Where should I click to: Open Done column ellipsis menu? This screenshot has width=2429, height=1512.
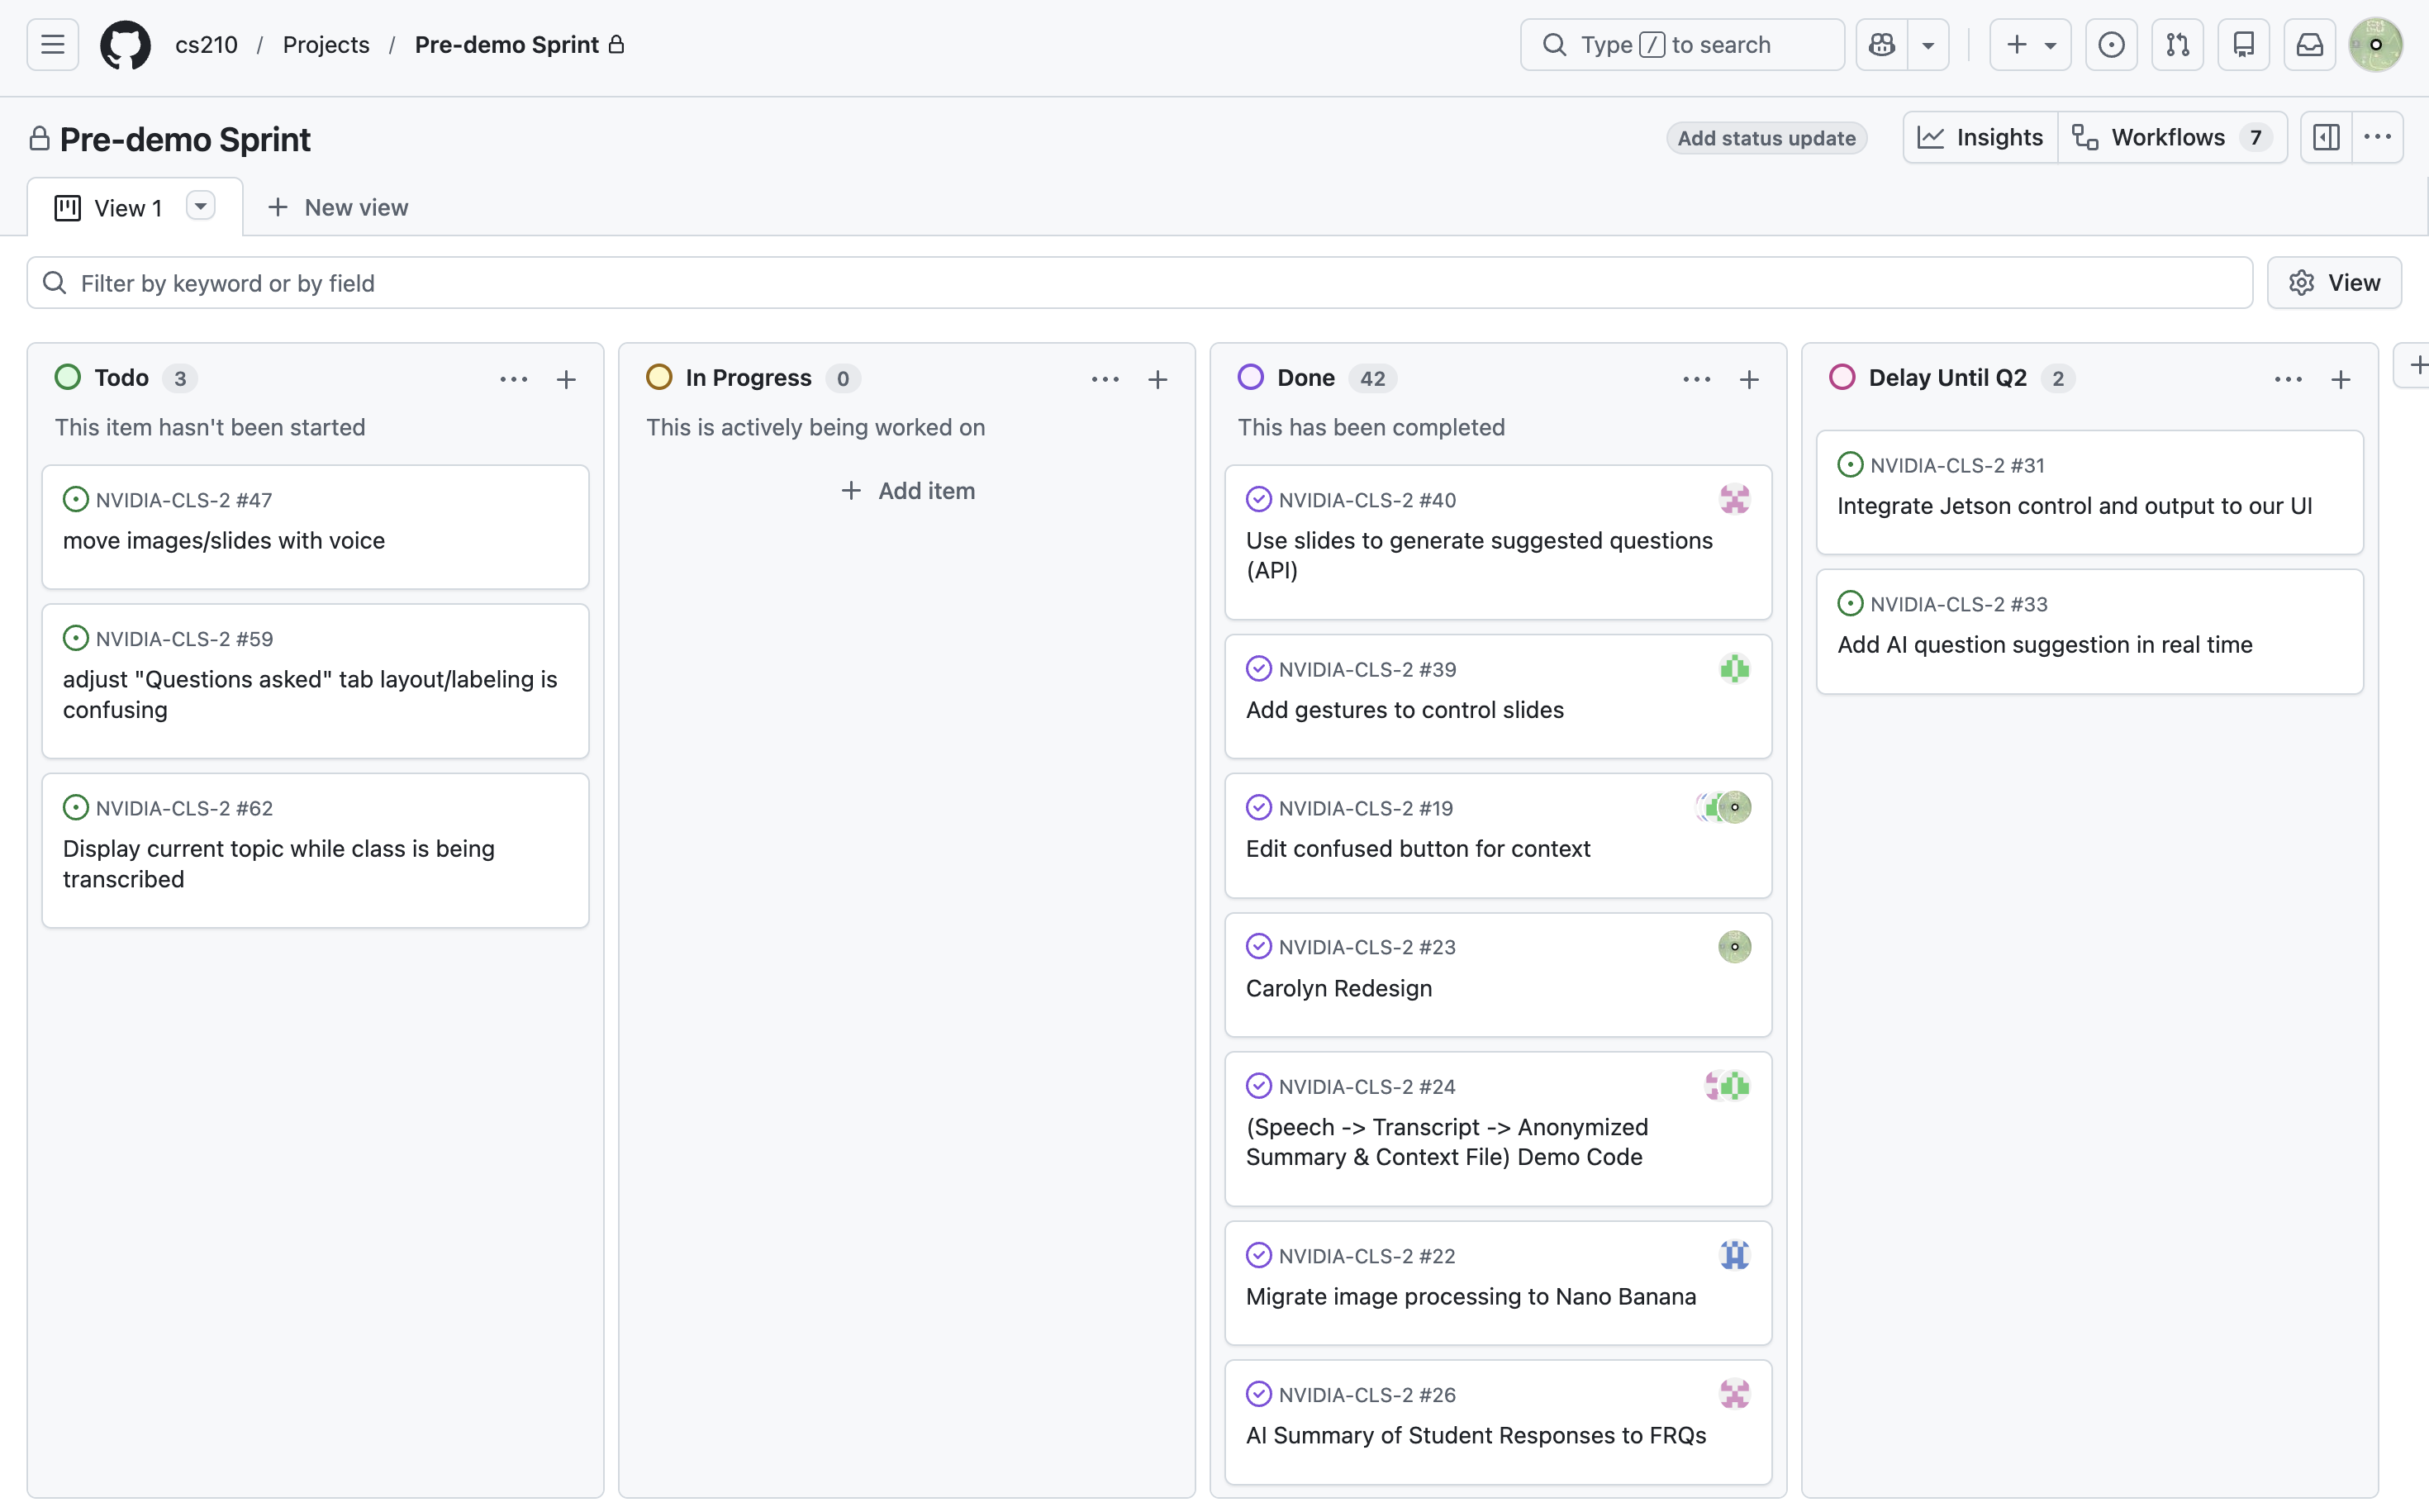(x=1697, y=379)
